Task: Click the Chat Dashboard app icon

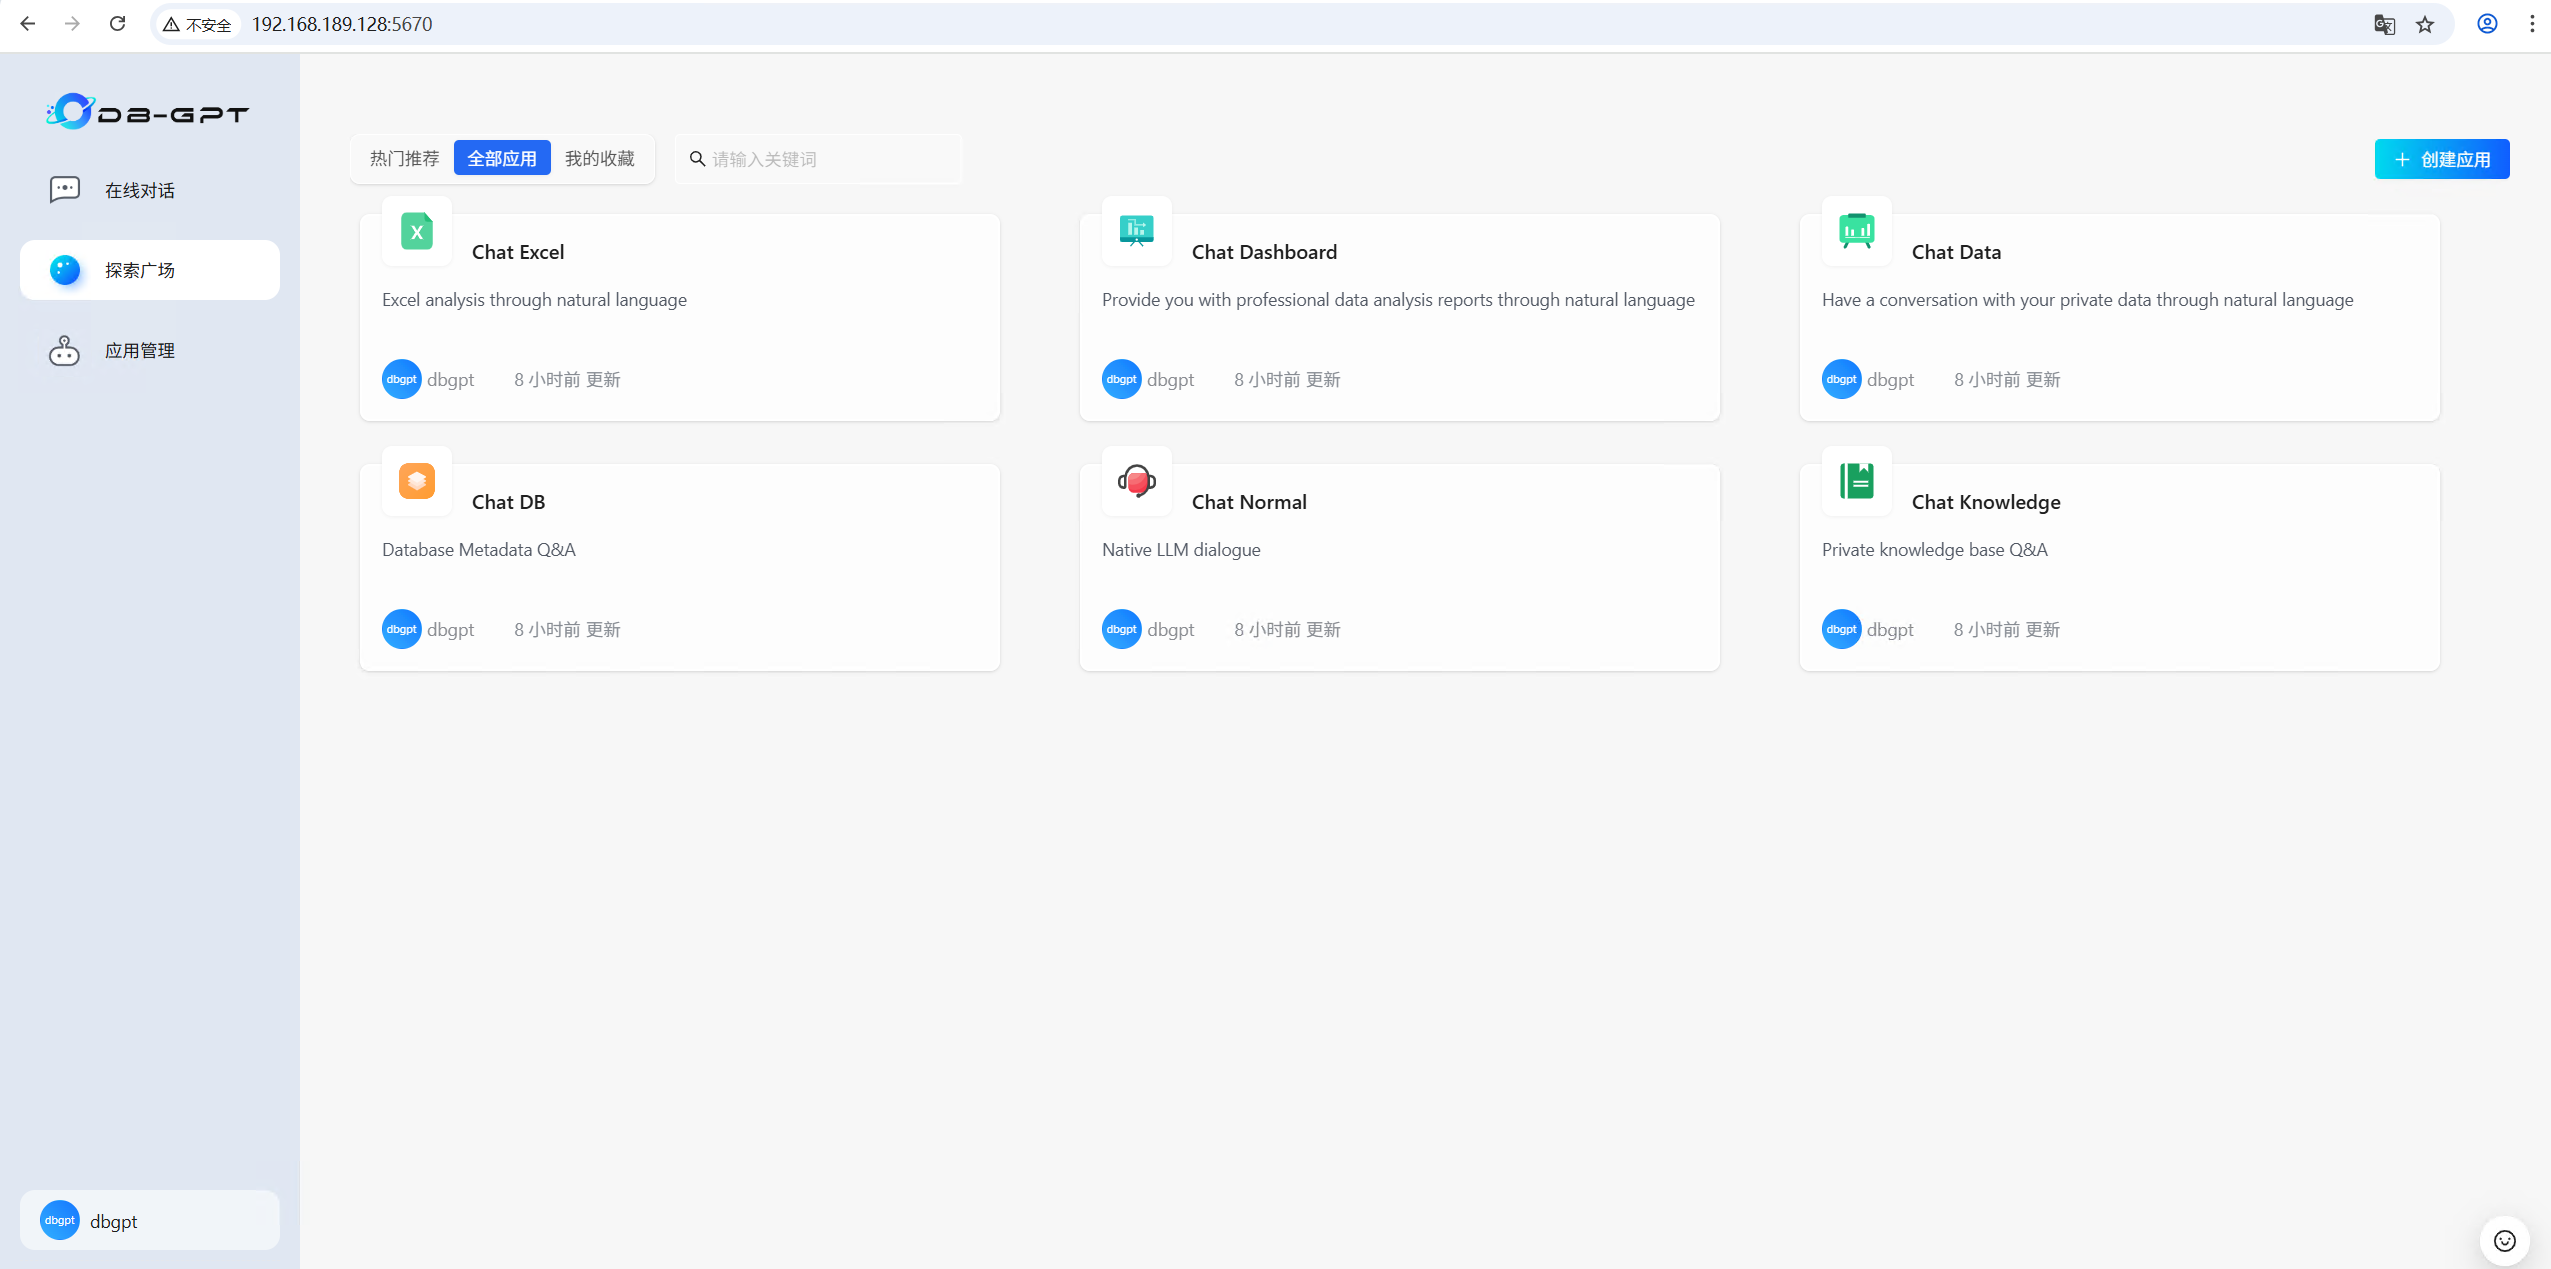Action: pos(1137,232)
